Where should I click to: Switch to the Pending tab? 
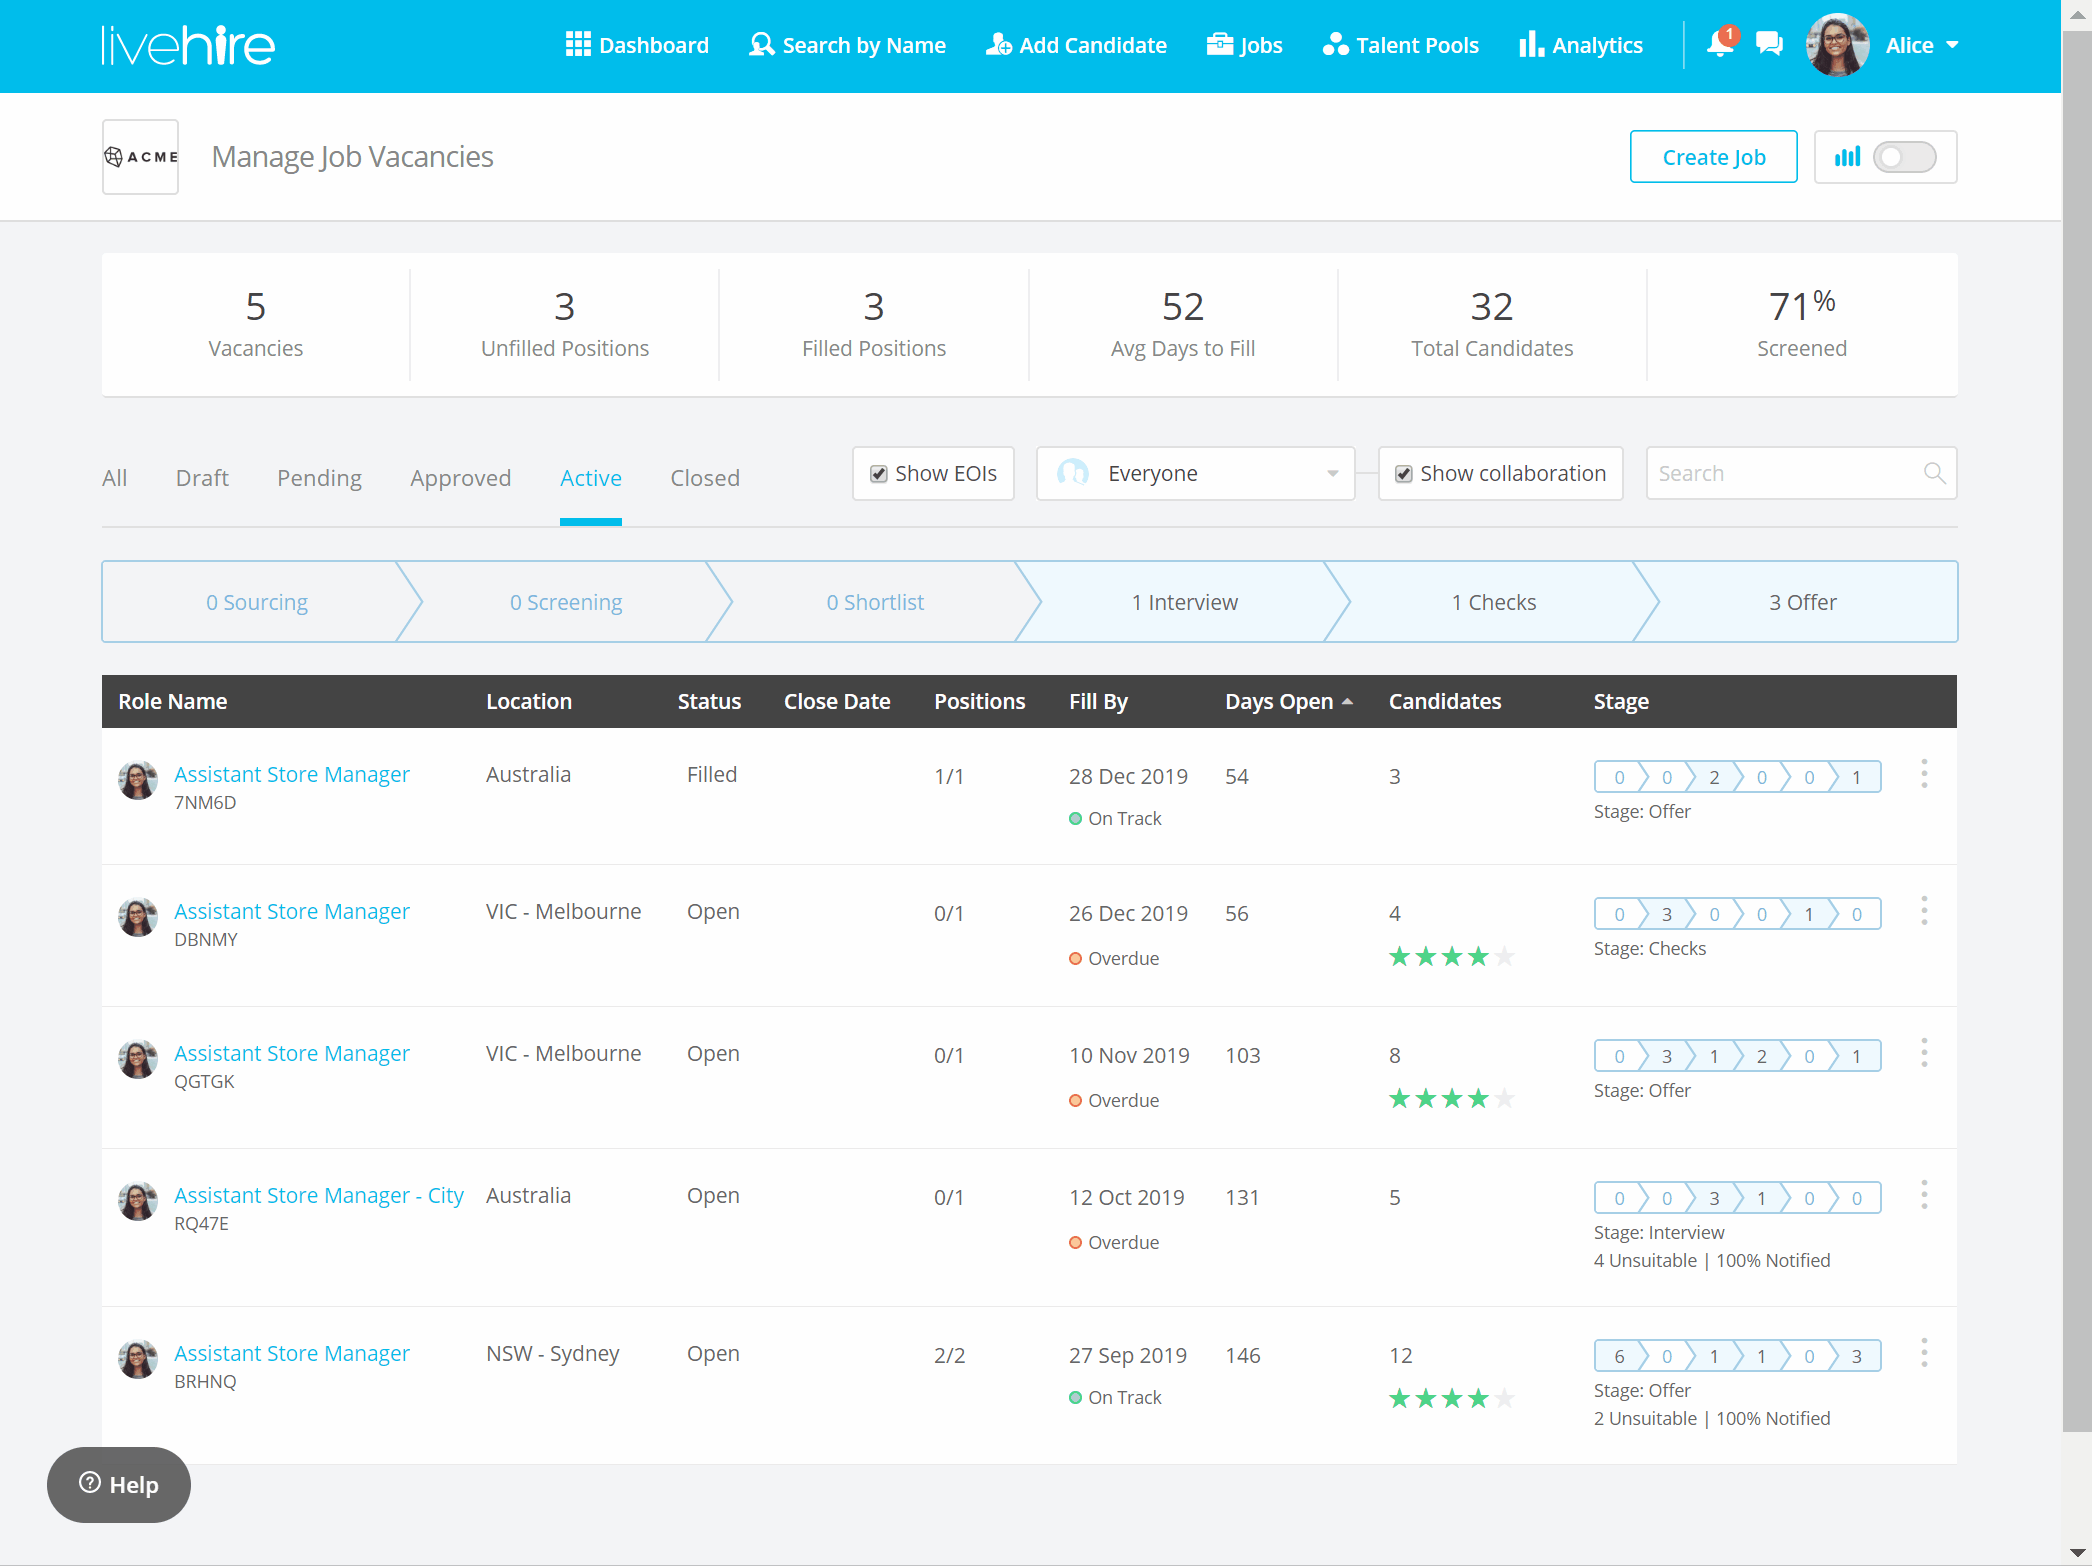319,478
